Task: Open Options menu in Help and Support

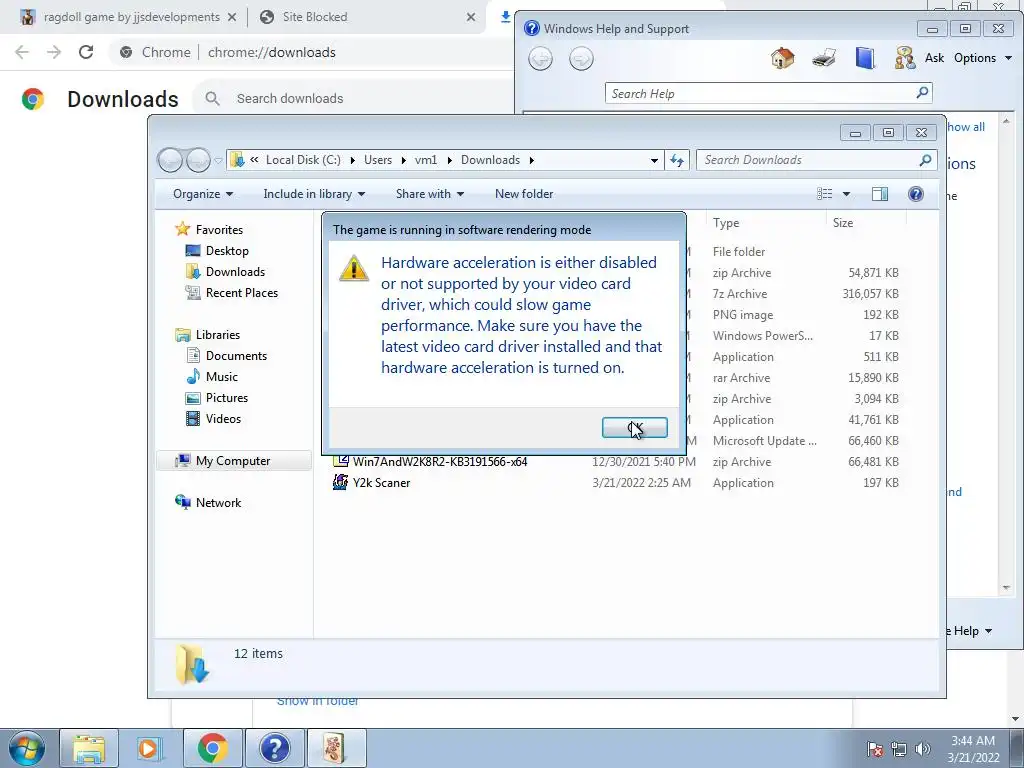Action: tap(982, 58)
